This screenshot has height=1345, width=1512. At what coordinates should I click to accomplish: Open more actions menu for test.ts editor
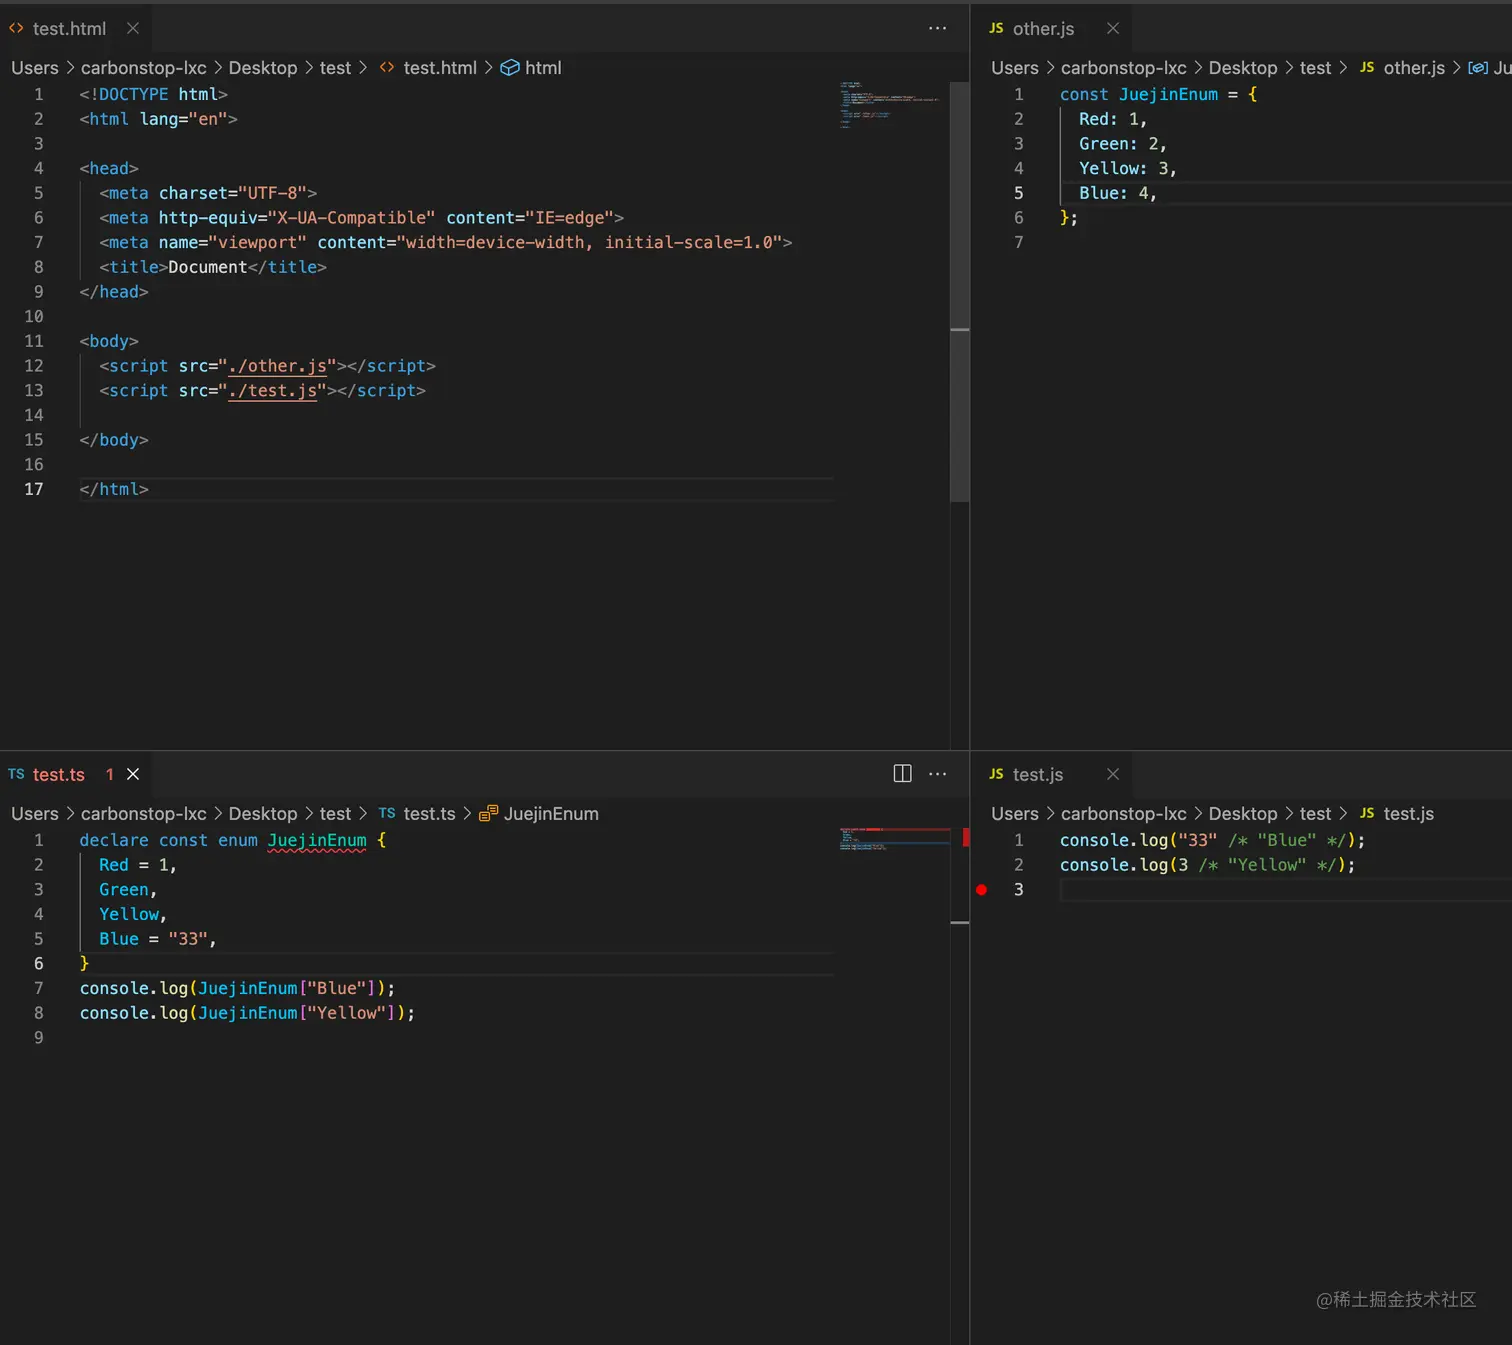pos(937,774)
